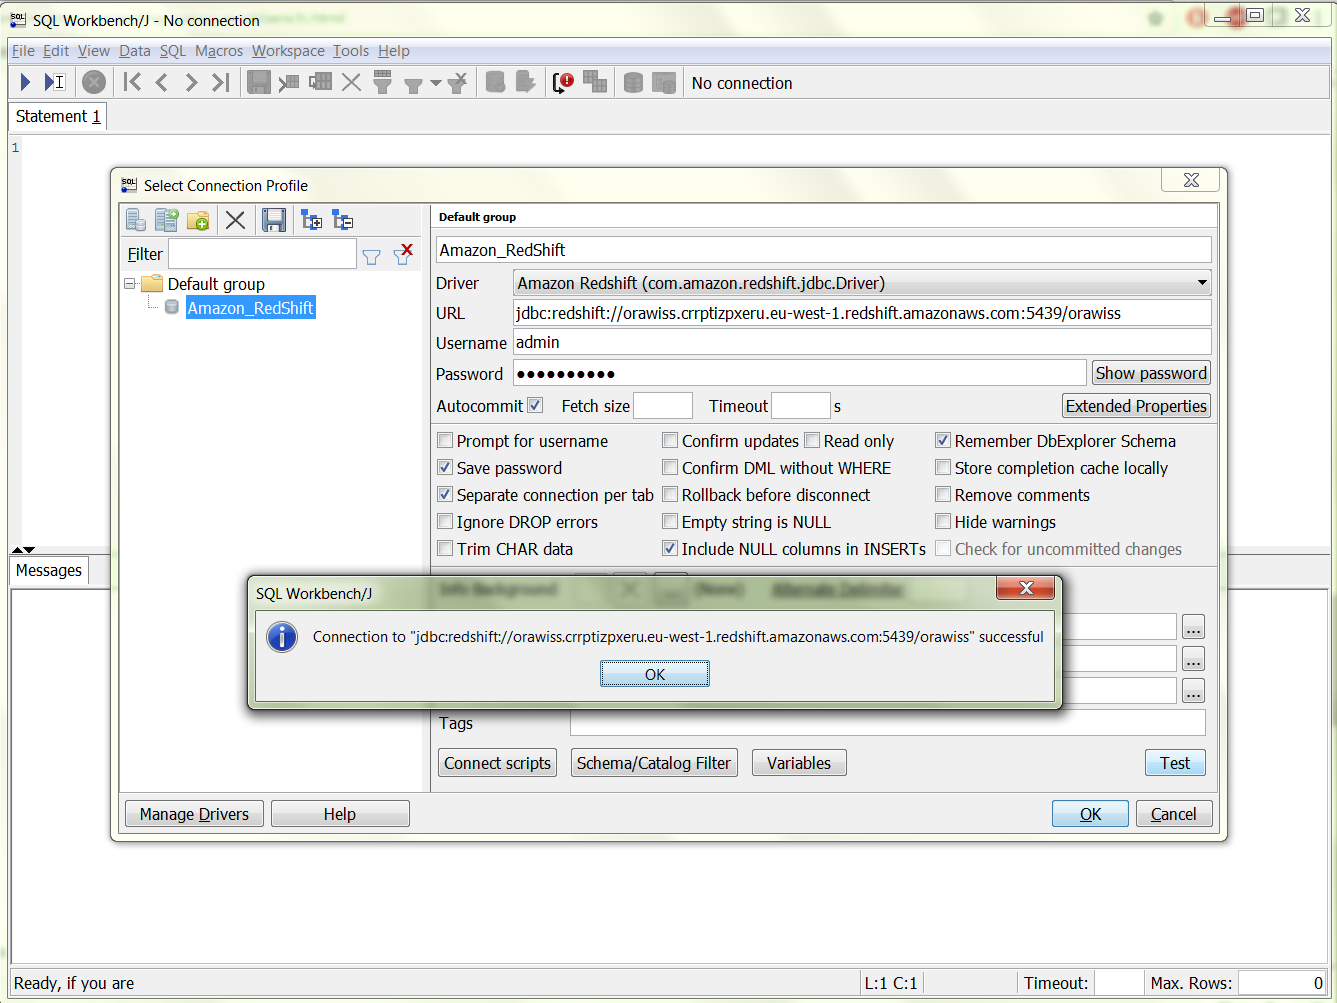Click into the profile Filter input field
Image resolution: width=1337 pixels, height=1003 pixels.
click(262, 254)
